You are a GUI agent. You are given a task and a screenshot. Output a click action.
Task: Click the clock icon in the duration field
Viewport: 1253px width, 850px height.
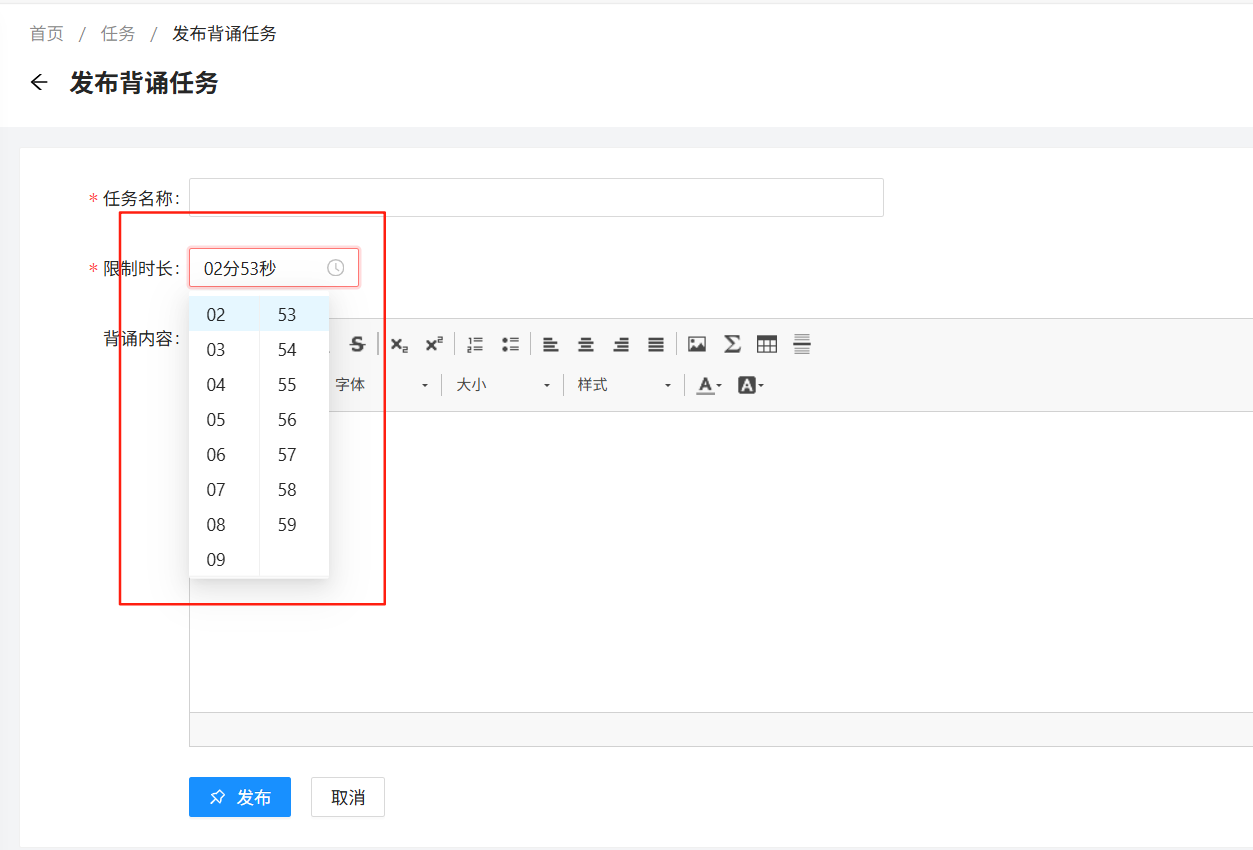(x=336, y=268)
